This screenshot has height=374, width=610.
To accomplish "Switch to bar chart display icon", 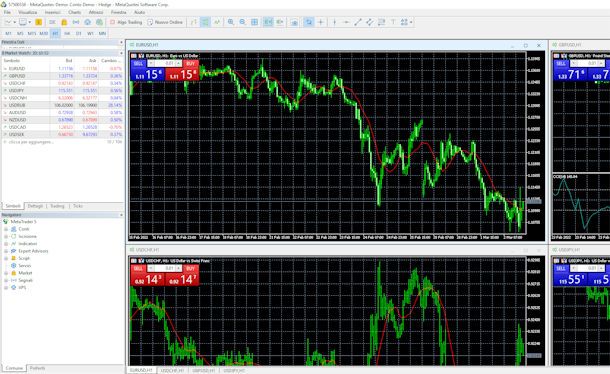I will pos(193,22).
